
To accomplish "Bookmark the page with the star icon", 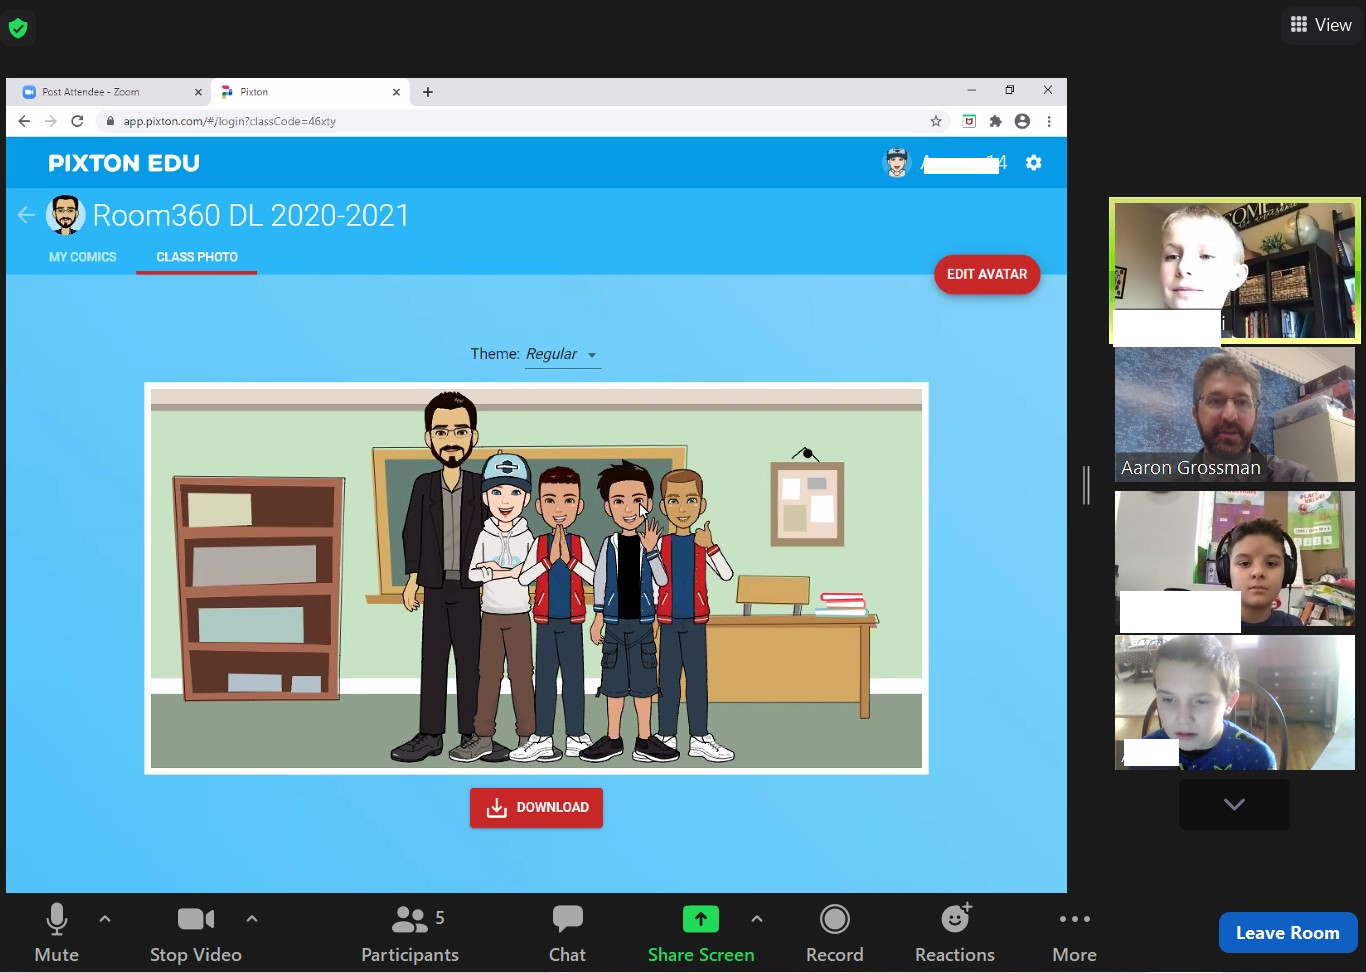I will click(x=936, y=121).
